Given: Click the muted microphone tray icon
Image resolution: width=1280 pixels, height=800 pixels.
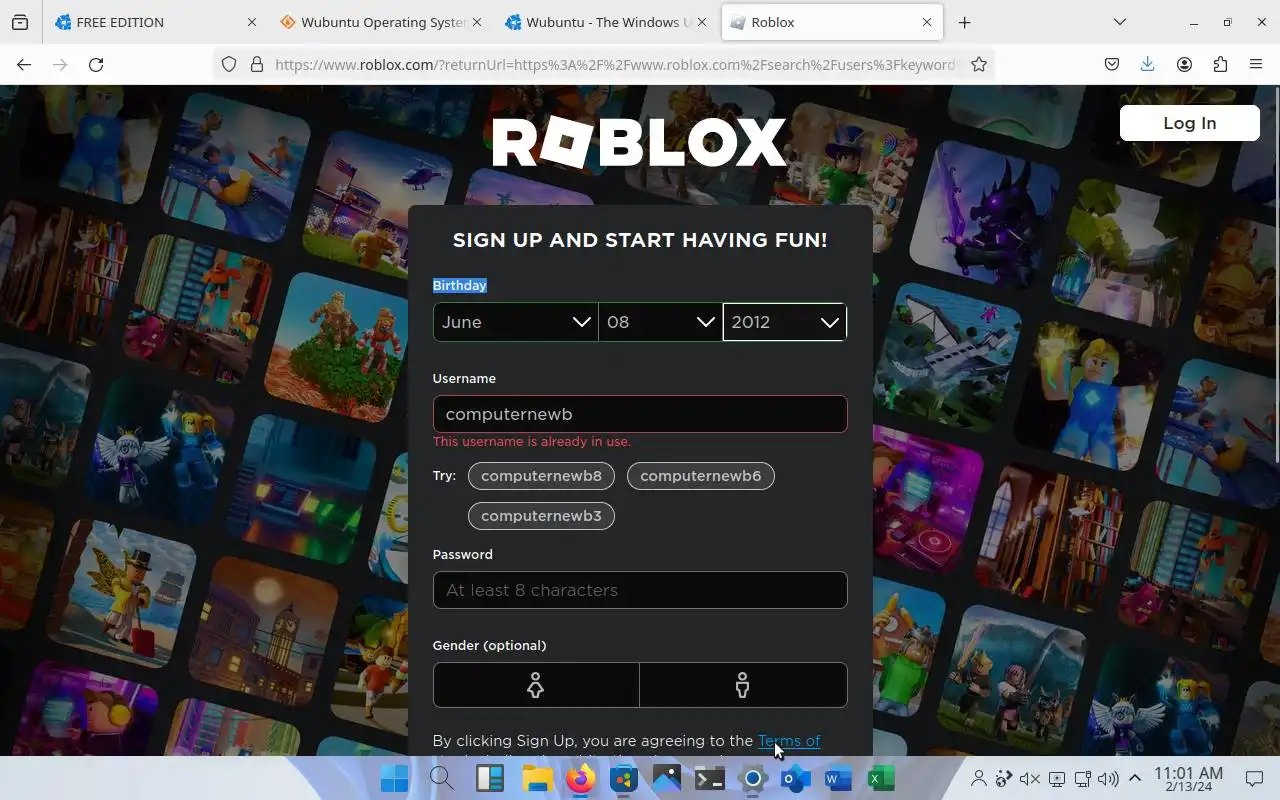Looking at the screenshot, I should tap(1030, 779).
